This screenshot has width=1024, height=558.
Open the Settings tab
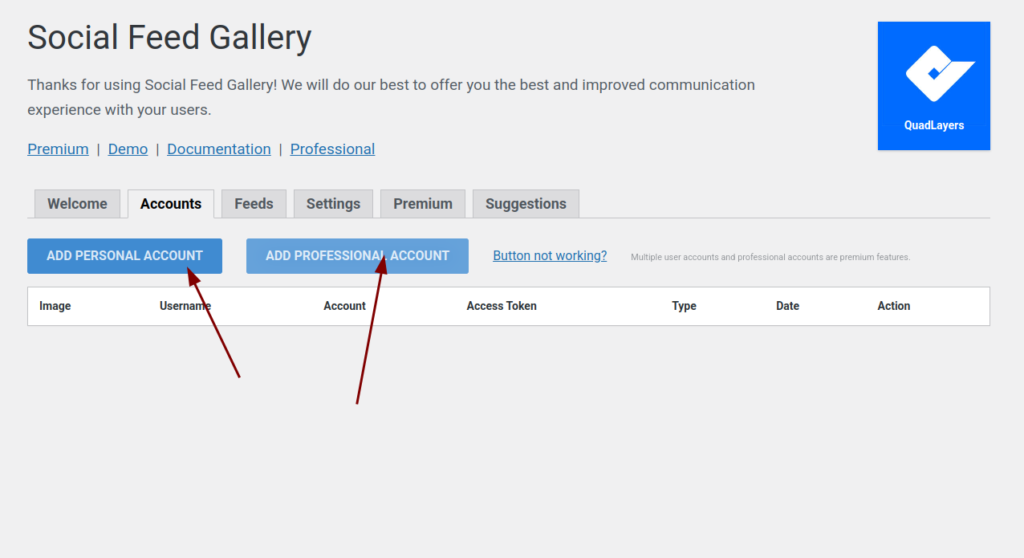(333, 204)
